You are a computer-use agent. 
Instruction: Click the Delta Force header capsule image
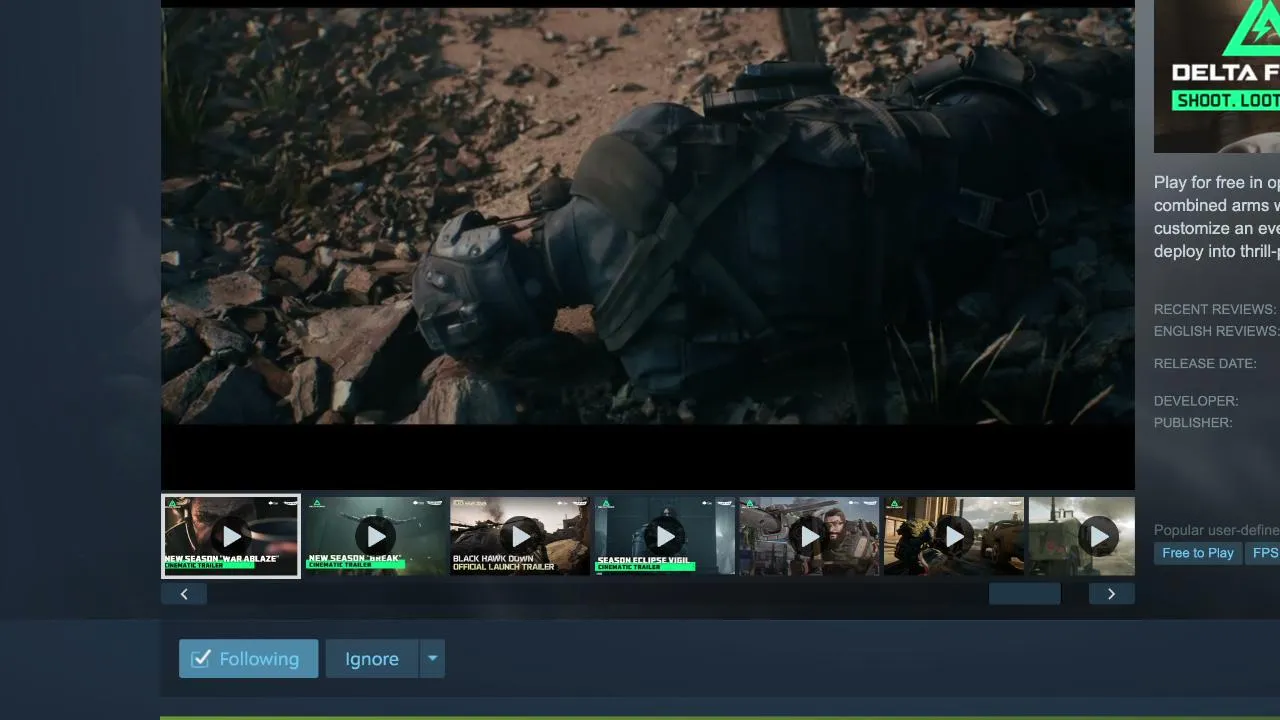1217,76
